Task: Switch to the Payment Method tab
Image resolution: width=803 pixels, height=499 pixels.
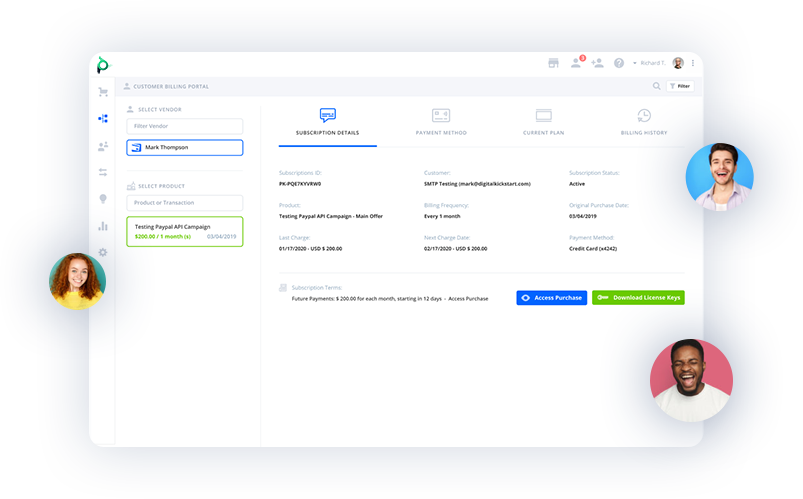Action: [441, 122]
